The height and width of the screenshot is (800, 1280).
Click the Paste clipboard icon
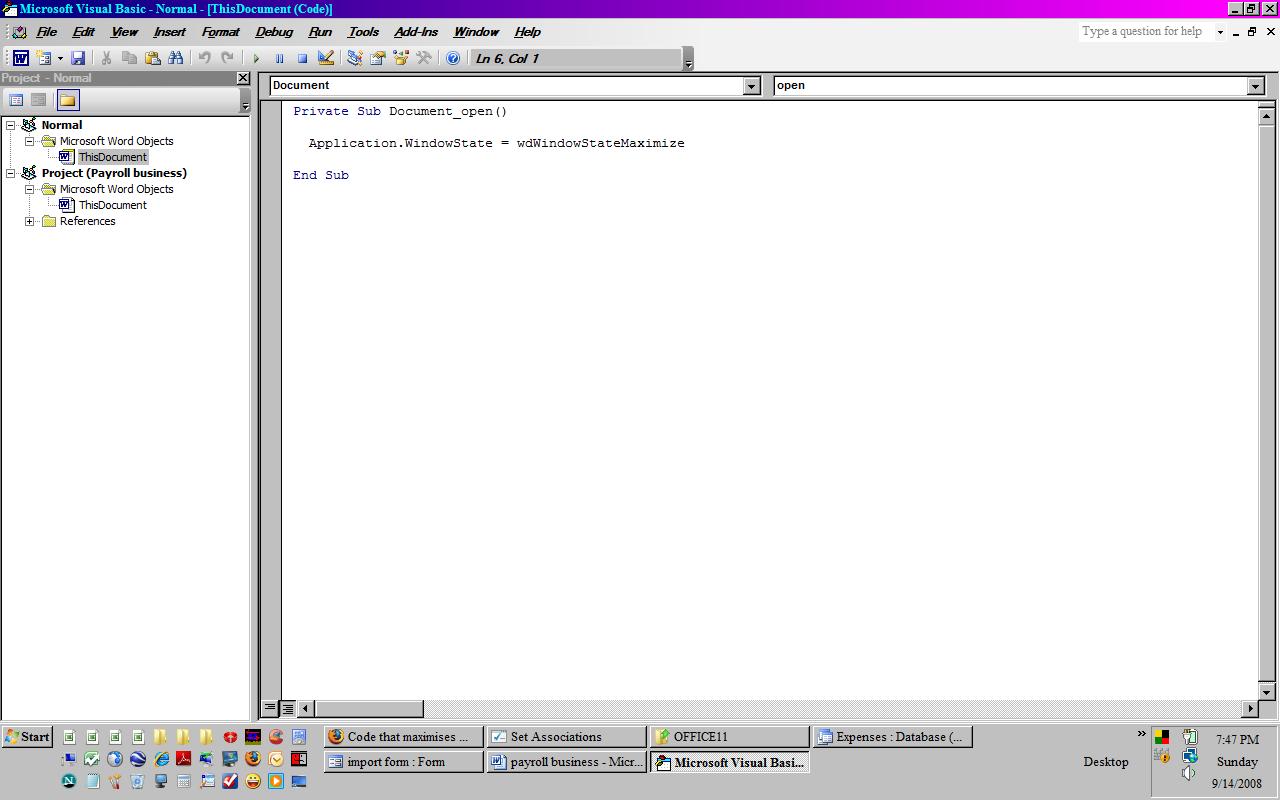pyautogui.click(x=152, y=58)
